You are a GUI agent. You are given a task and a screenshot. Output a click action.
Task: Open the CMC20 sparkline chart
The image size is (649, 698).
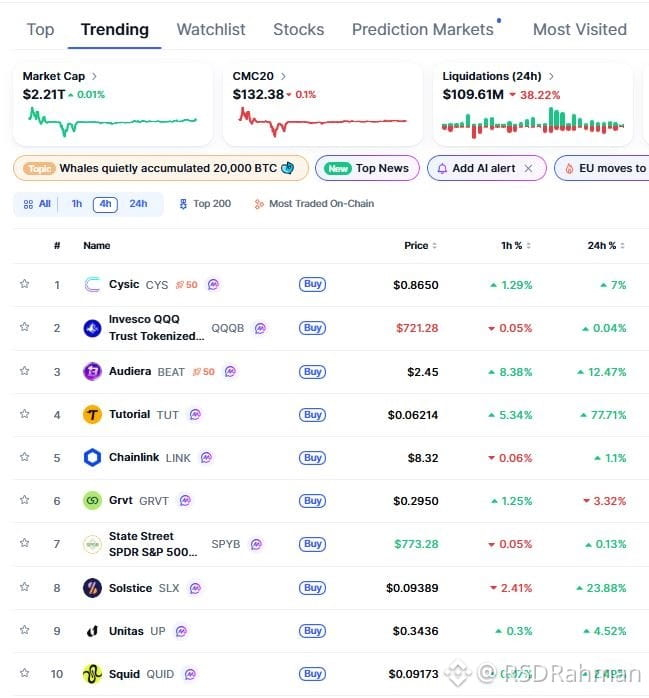[x=323, y=122]
